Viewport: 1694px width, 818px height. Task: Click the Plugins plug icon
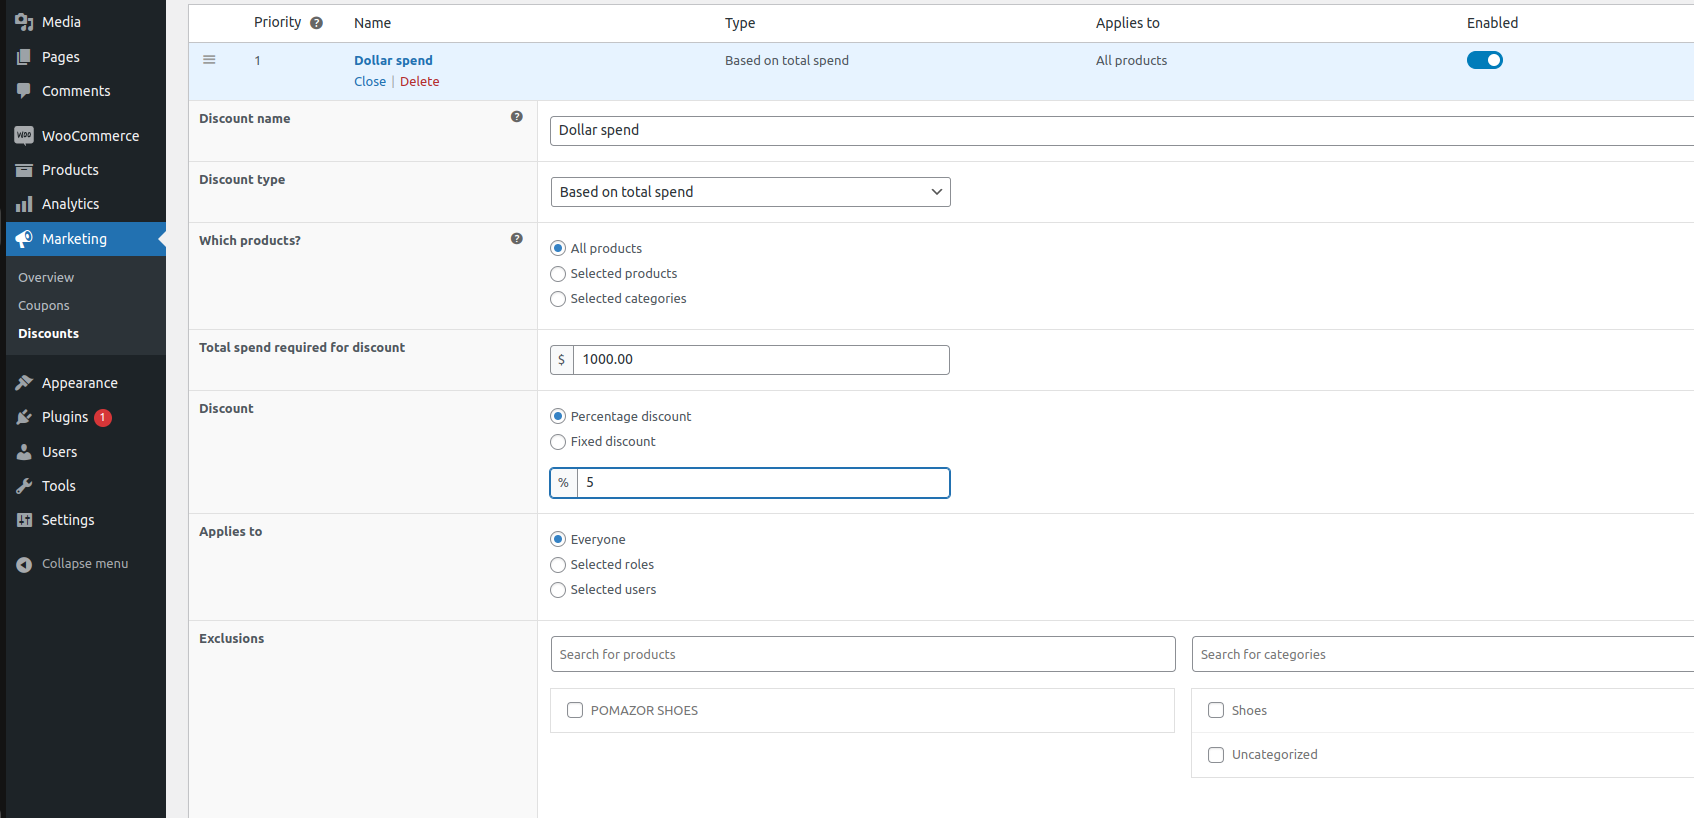tap(24, 417)
